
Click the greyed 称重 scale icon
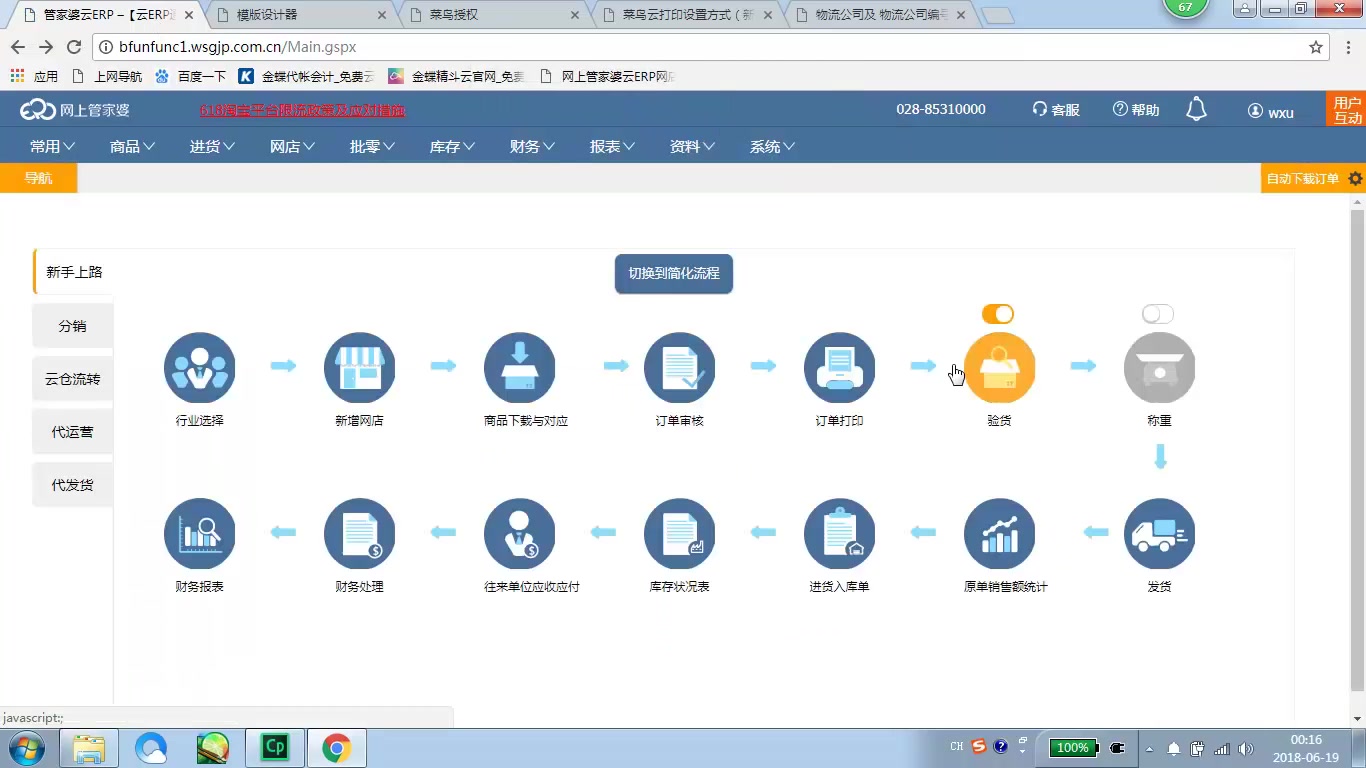(x=1159, y=368)
